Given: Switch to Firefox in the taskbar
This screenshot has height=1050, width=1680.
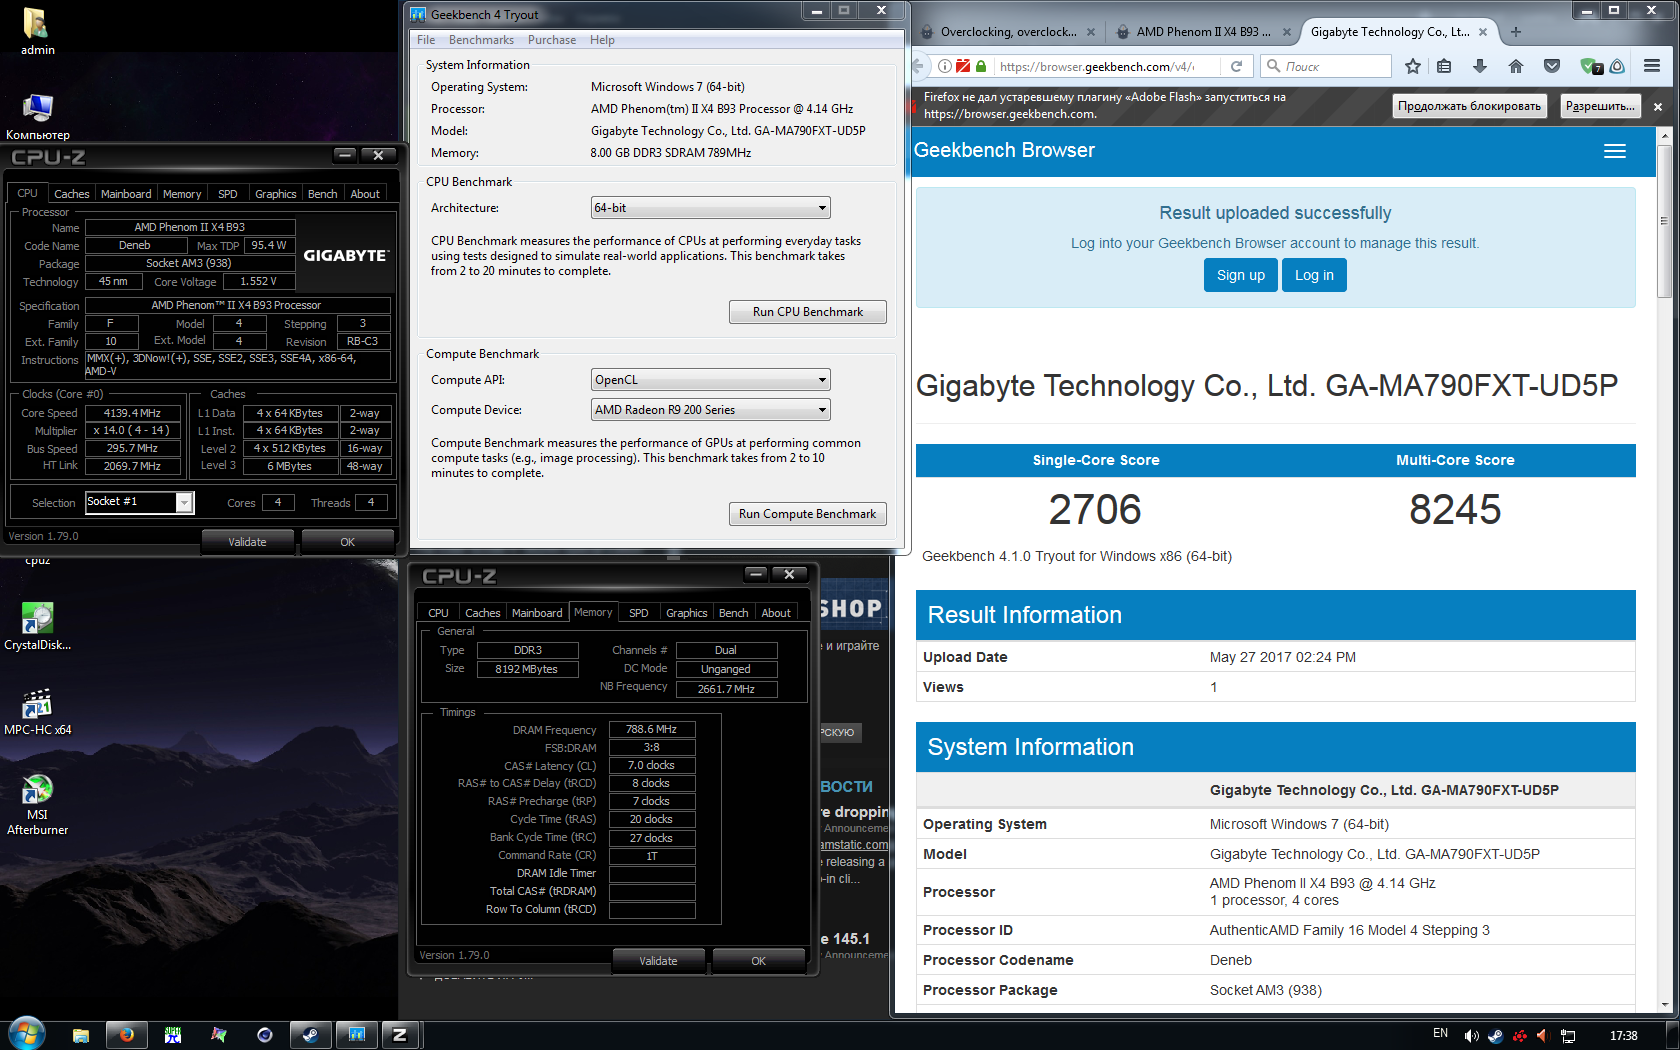Looking at the screenshot, I should coord(127,1035).
